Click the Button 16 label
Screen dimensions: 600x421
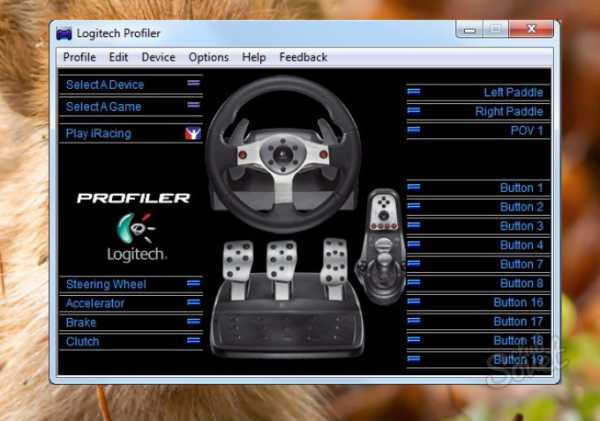[518, 303]
